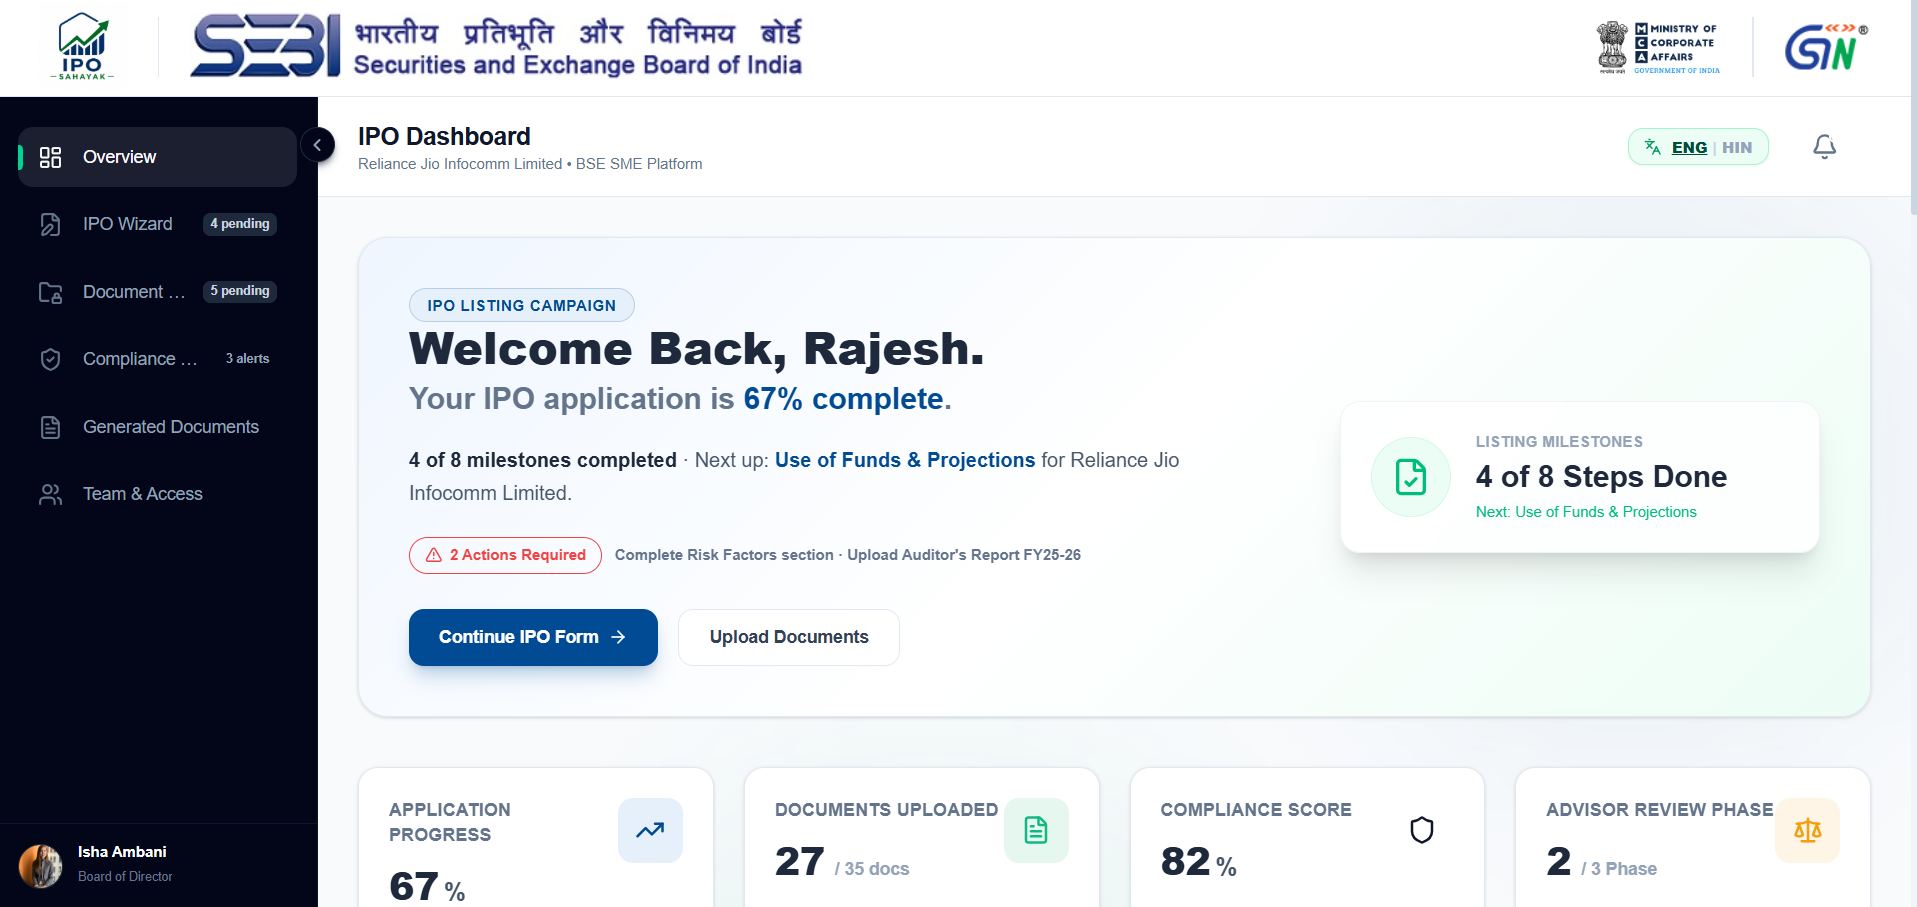
Task: Click the Listing Milestones checked-document icon
Action: [1410, 477]
